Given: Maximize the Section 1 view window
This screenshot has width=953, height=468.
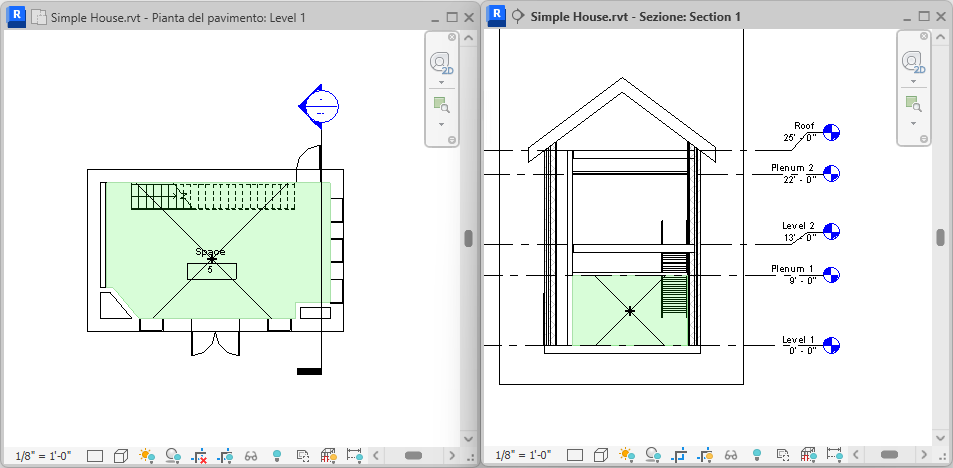Looking at the screenshot, I should coord(924,17).
